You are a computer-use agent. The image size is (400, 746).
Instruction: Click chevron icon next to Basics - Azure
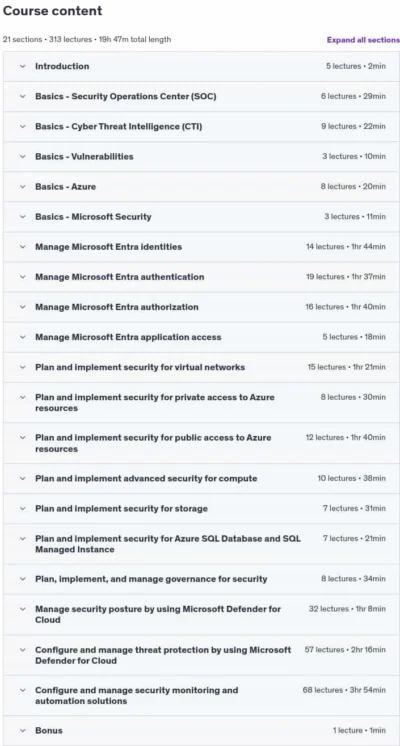[x=22, y=186]
